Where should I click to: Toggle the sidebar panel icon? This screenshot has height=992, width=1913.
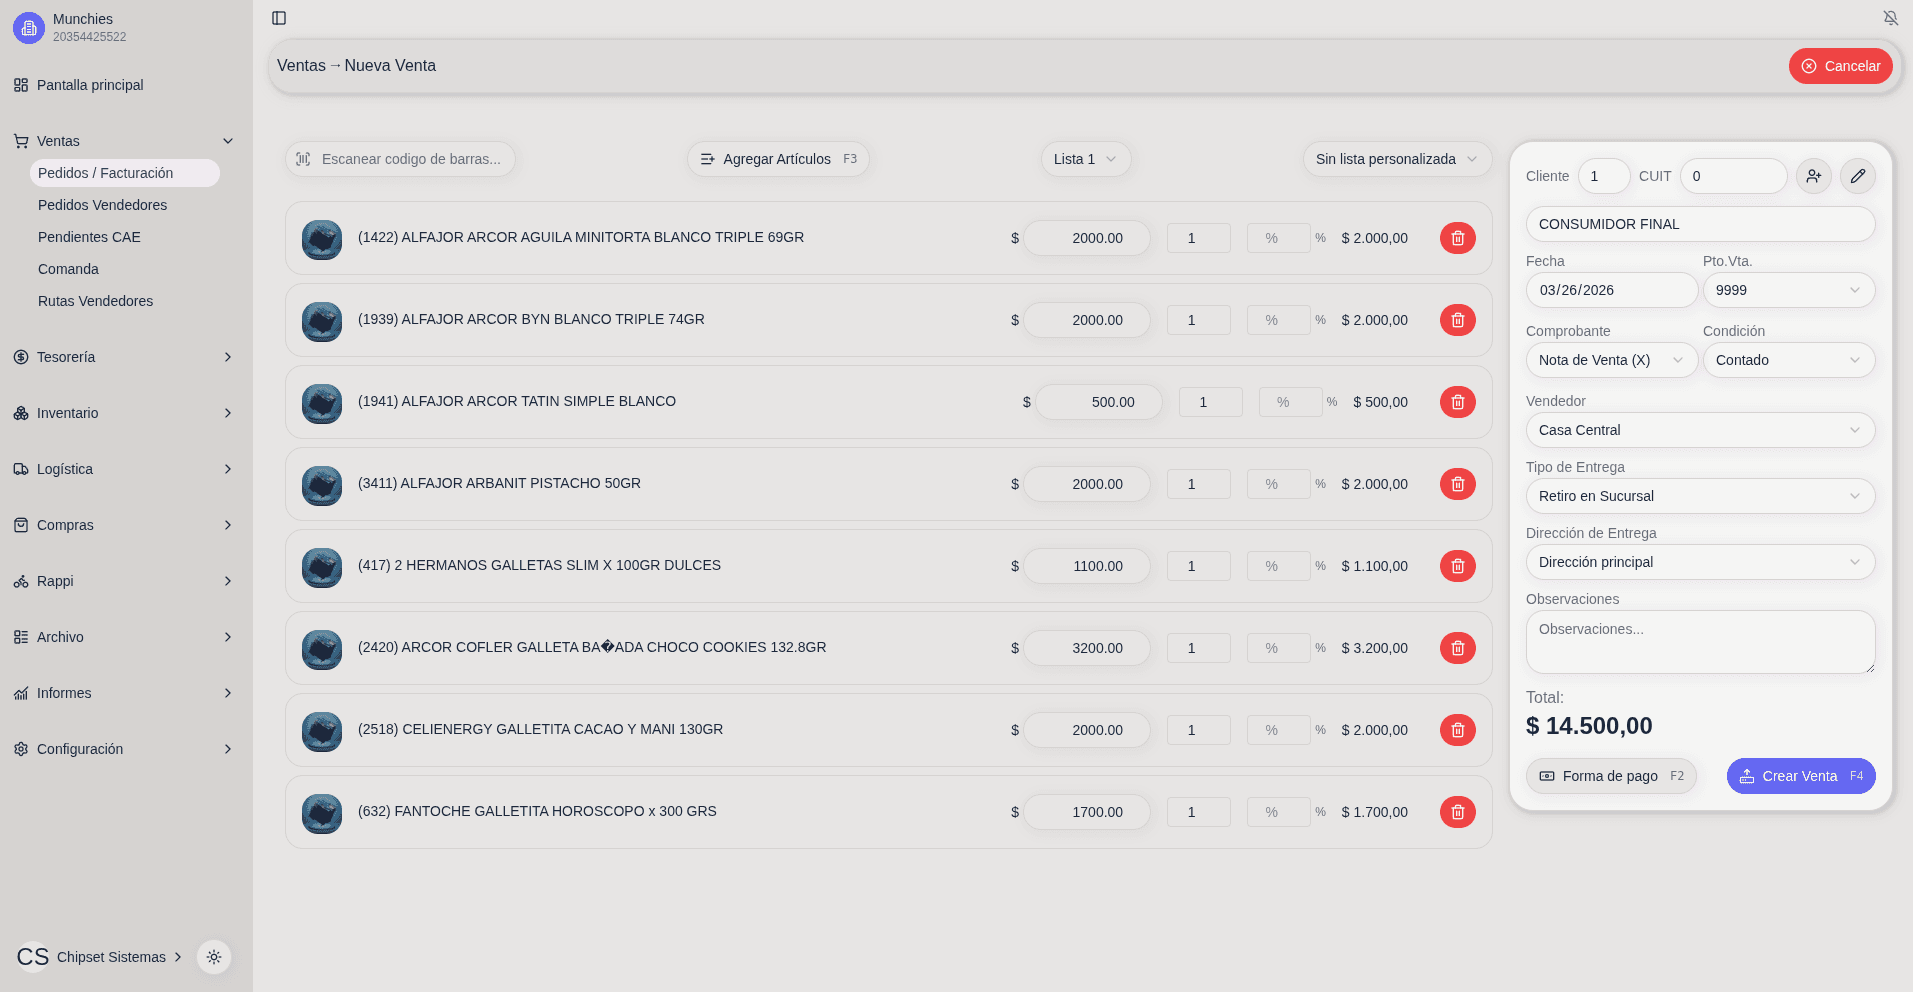[279, 18]
